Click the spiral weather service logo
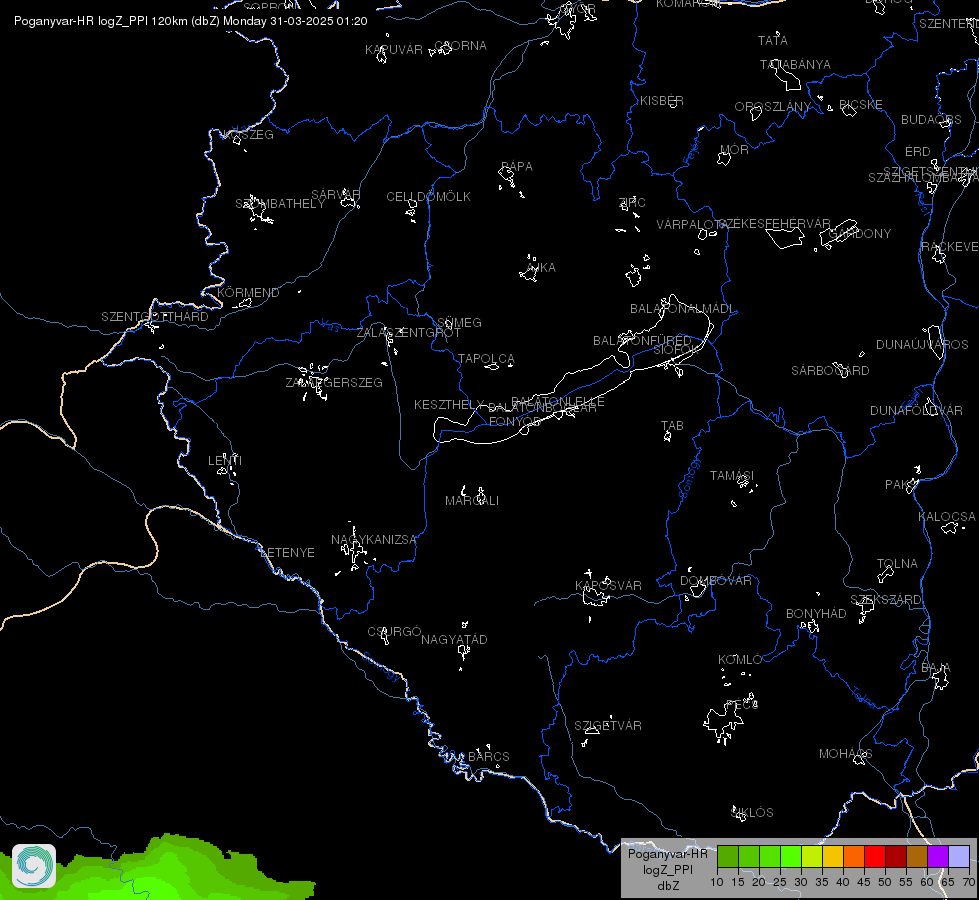 [34, 866]
